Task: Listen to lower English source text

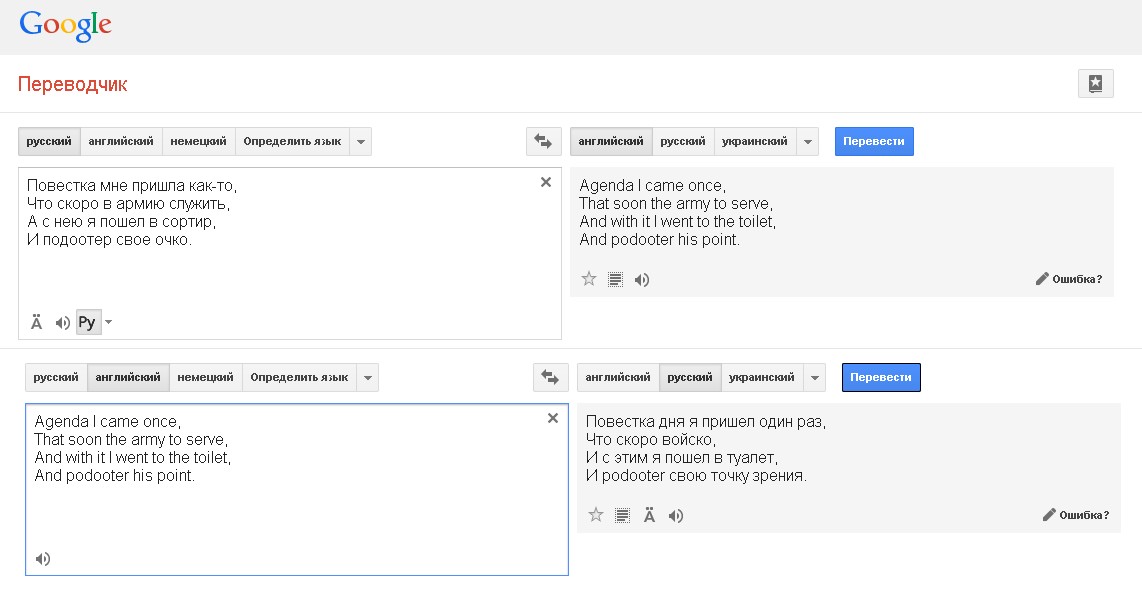Action: [42, 559]
